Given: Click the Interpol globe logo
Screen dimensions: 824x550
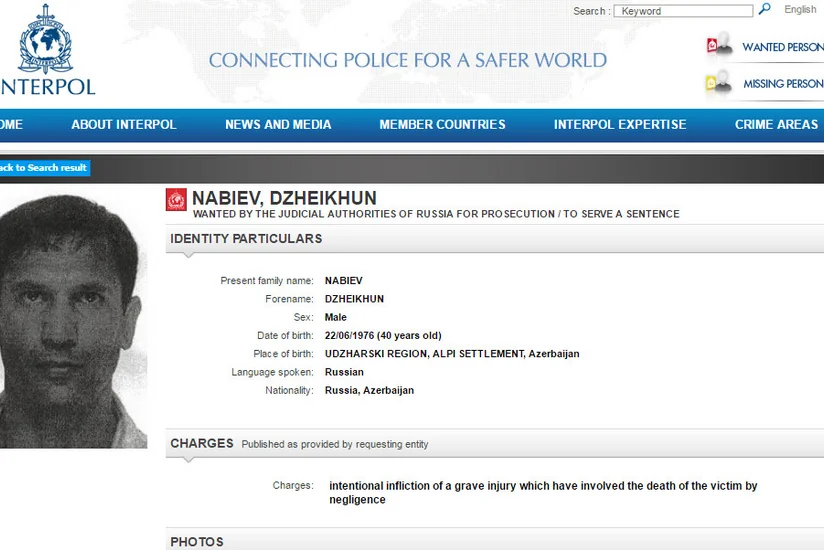Looking at the screenshot, I should click(44, 43).
